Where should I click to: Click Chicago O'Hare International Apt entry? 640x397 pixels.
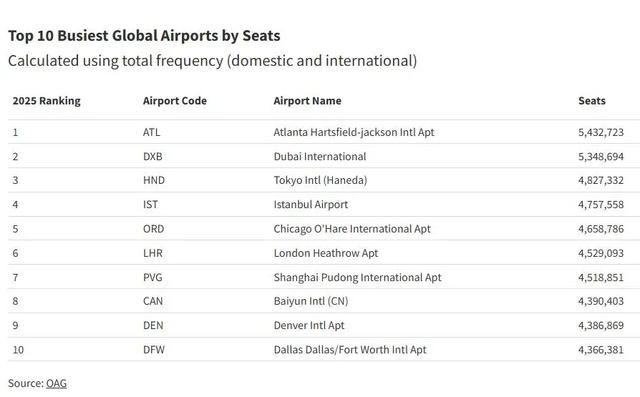(352, 228)
